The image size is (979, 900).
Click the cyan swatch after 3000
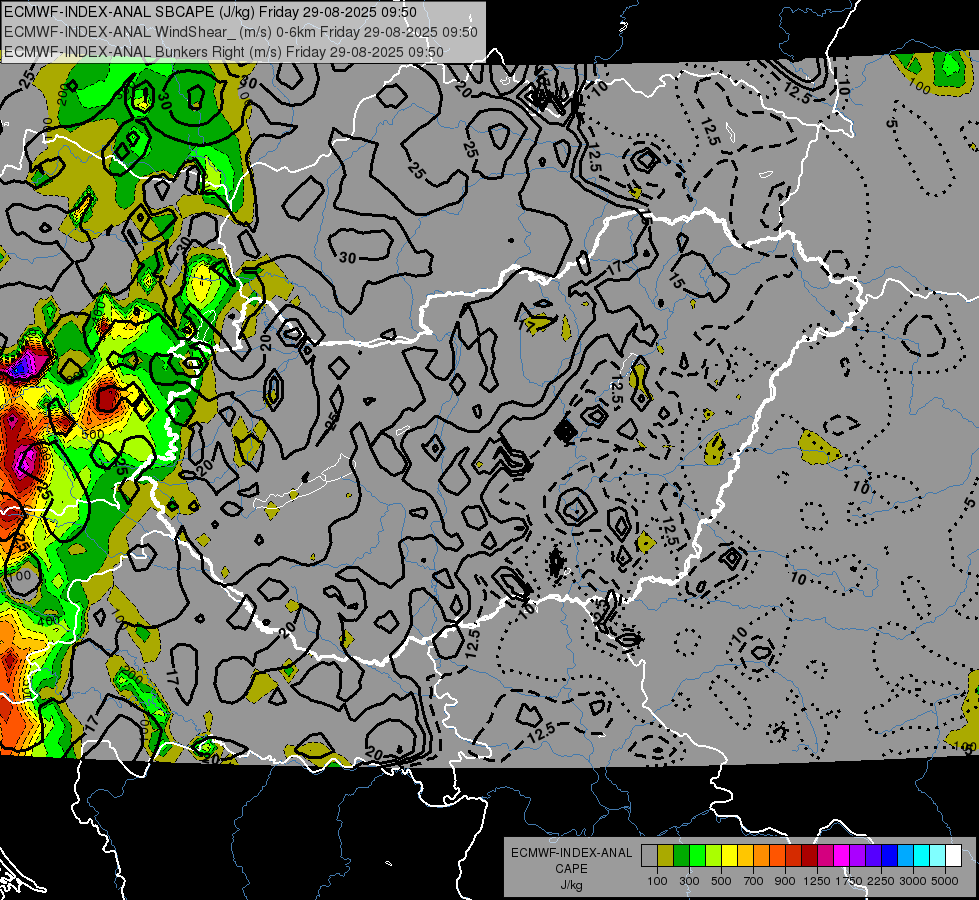click(x=922, y=856)
